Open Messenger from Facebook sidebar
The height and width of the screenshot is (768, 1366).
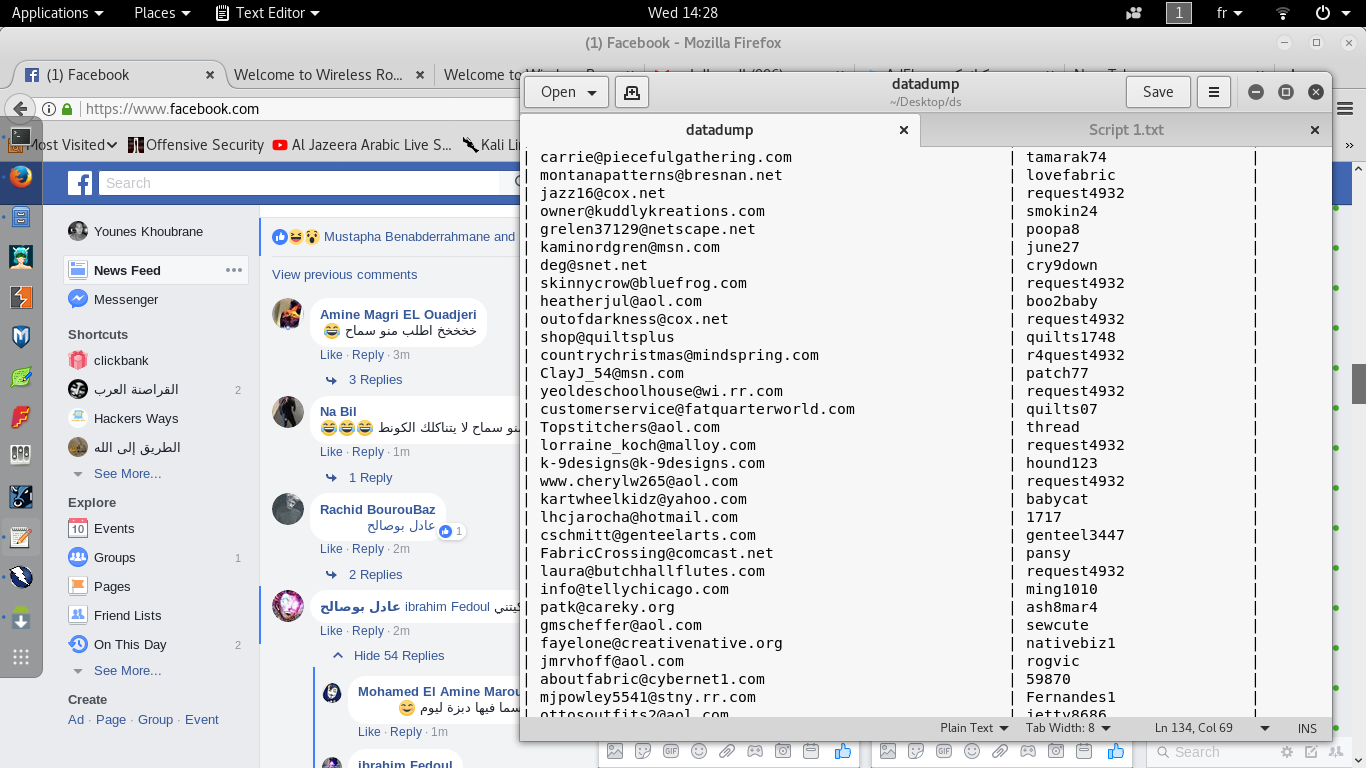click(126, 300)
